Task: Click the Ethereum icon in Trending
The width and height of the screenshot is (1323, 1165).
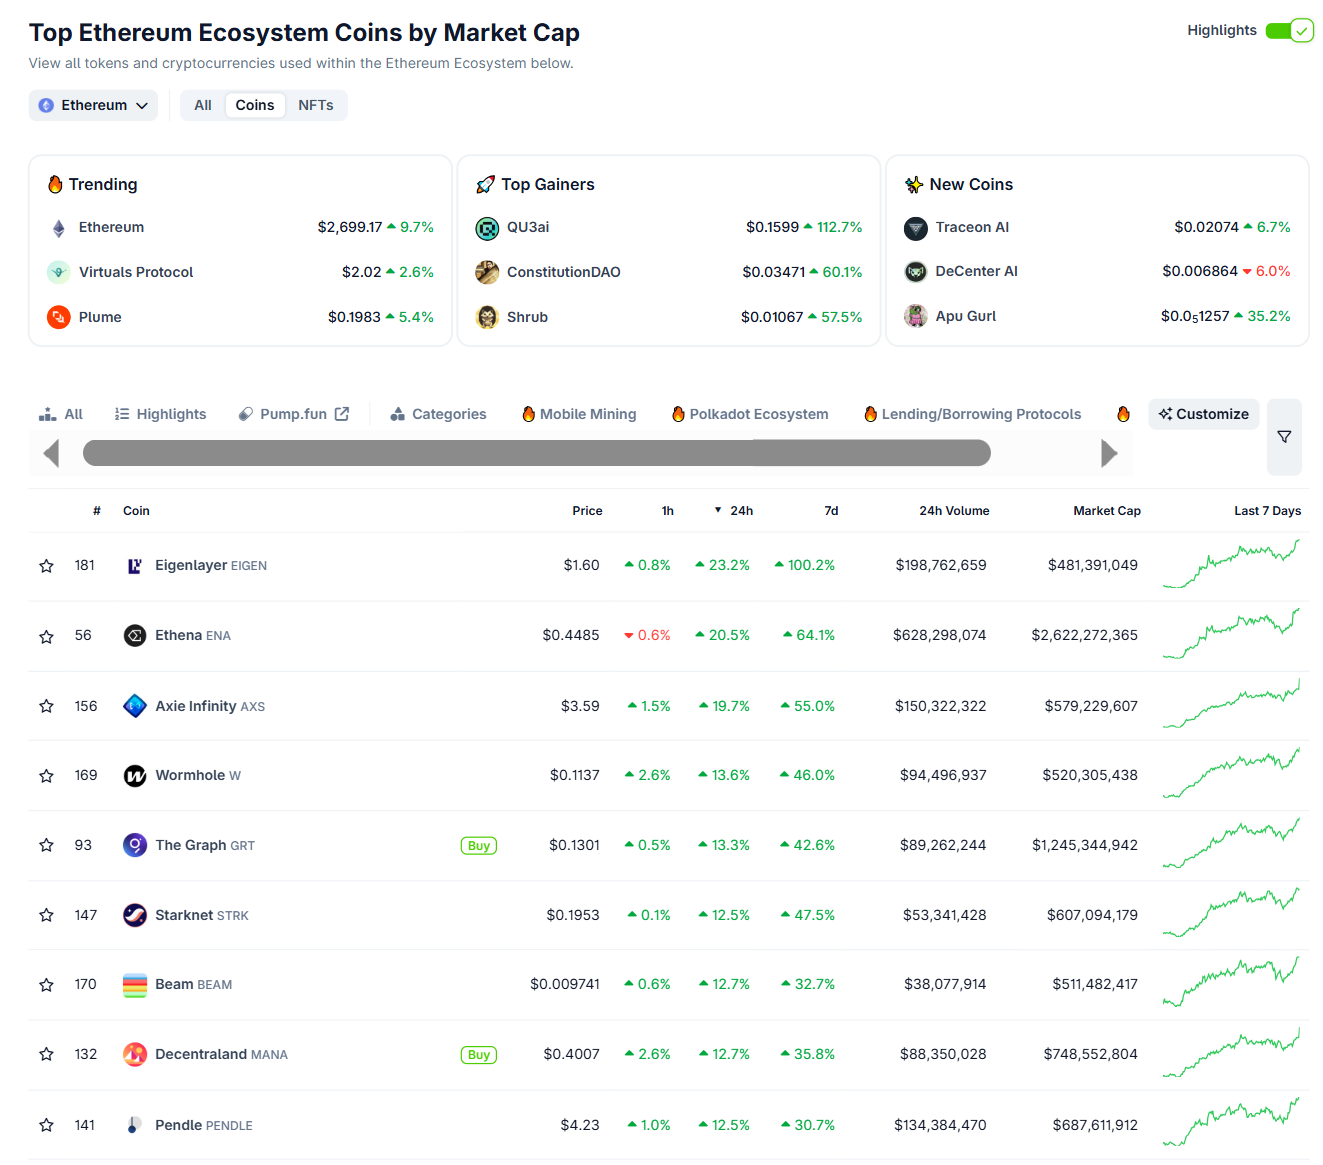Action: click(x=59, y=228)
